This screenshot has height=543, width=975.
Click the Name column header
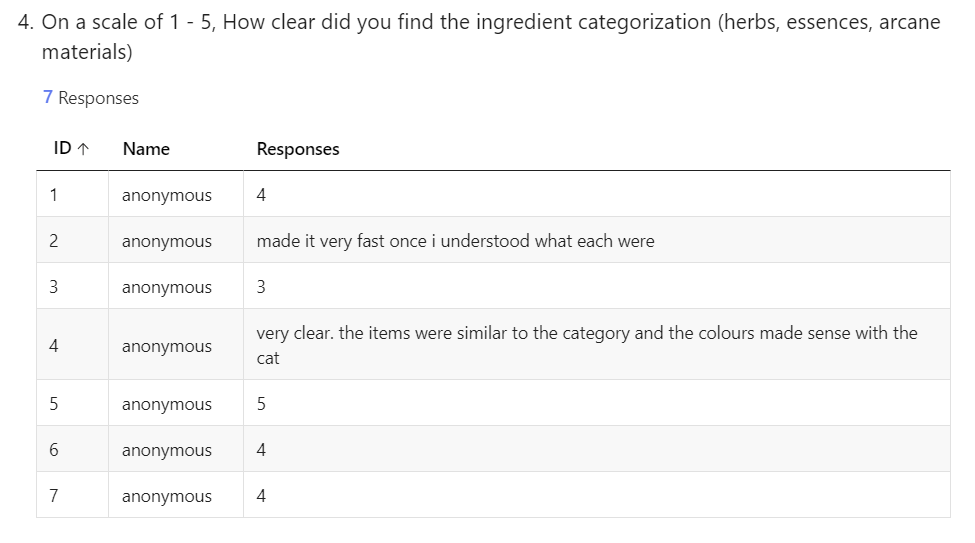(146, 149)
